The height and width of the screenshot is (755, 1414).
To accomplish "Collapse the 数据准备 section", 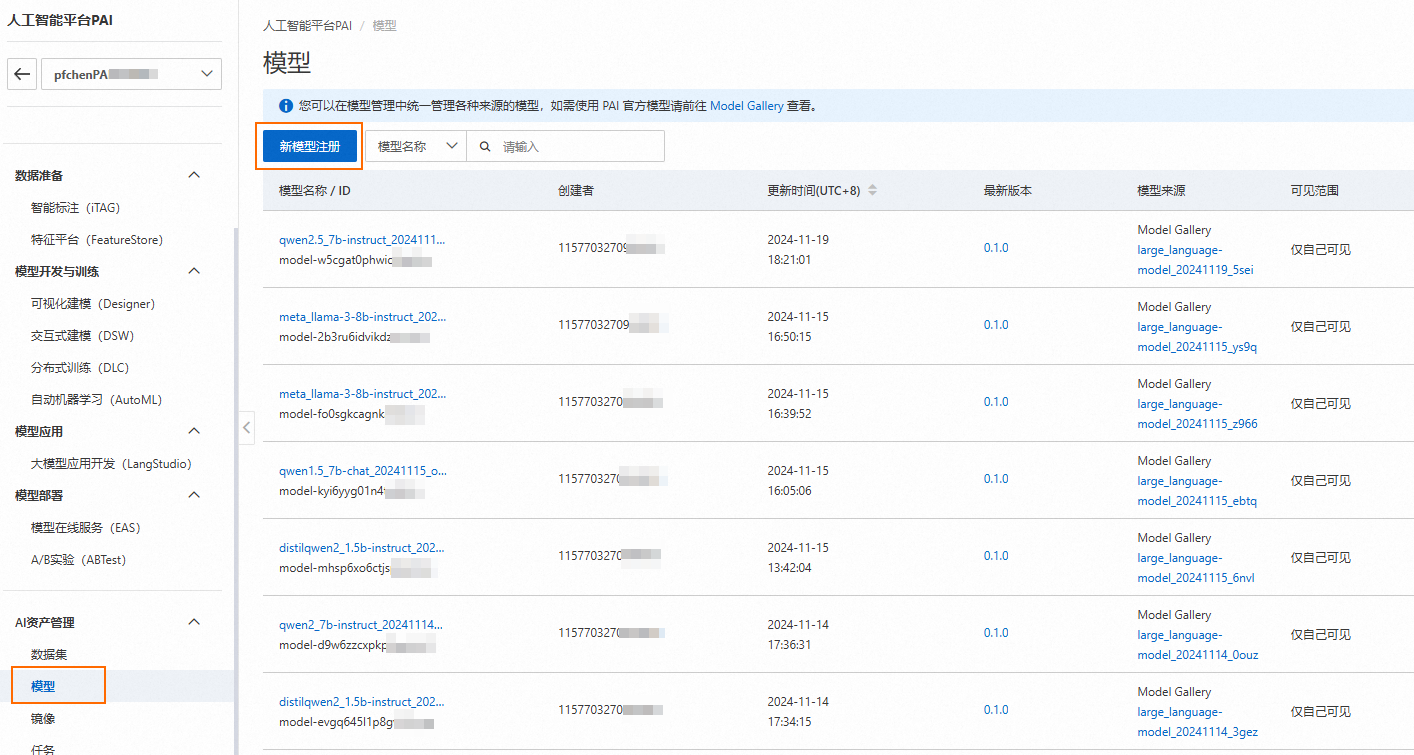I will [195, 175].
